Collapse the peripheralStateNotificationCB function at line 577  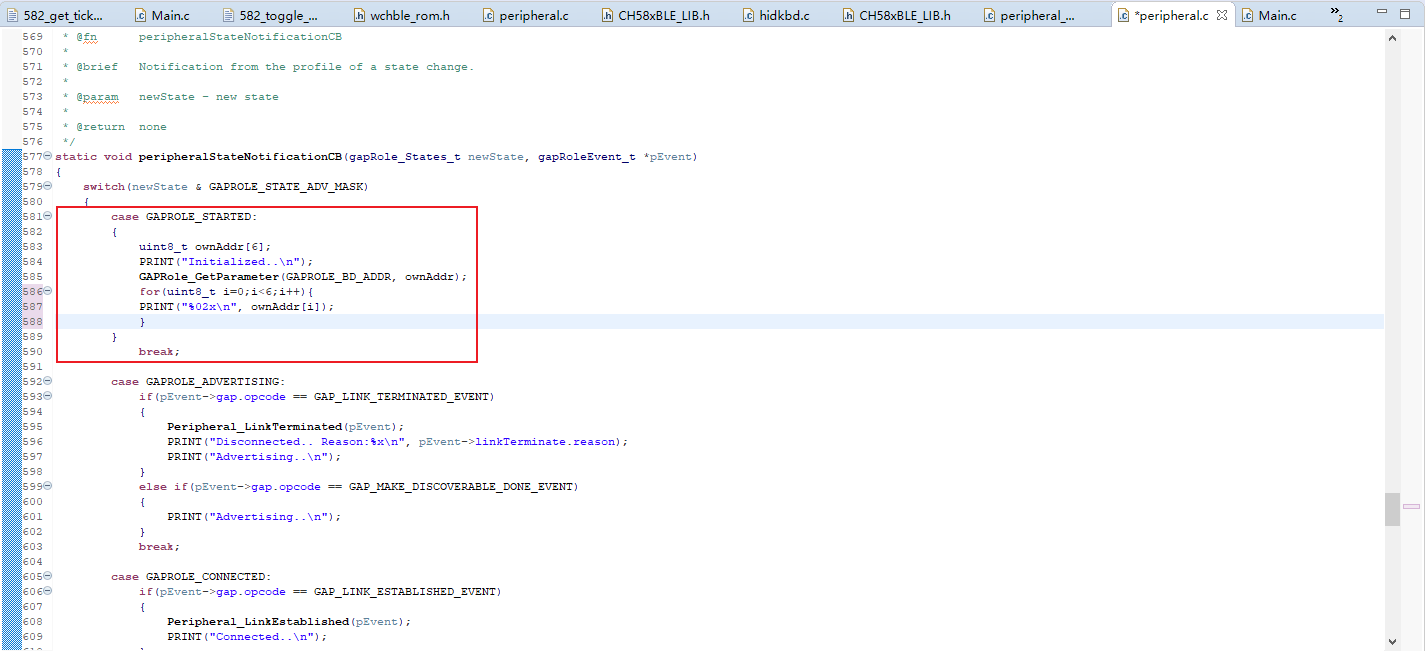coord(48,157)
